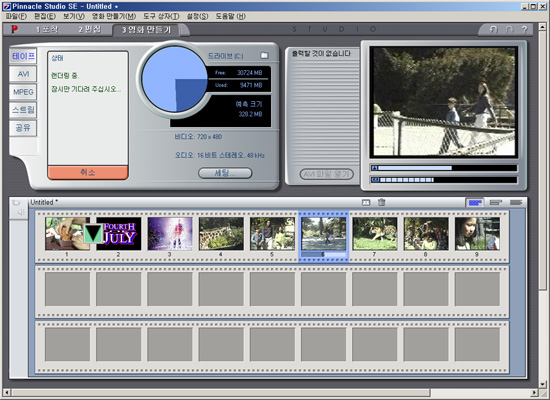The height and width of the screenshot is (400, 550).
Task: Open the 영화 만들기(M) menu
Action: [x=114, y=16]
